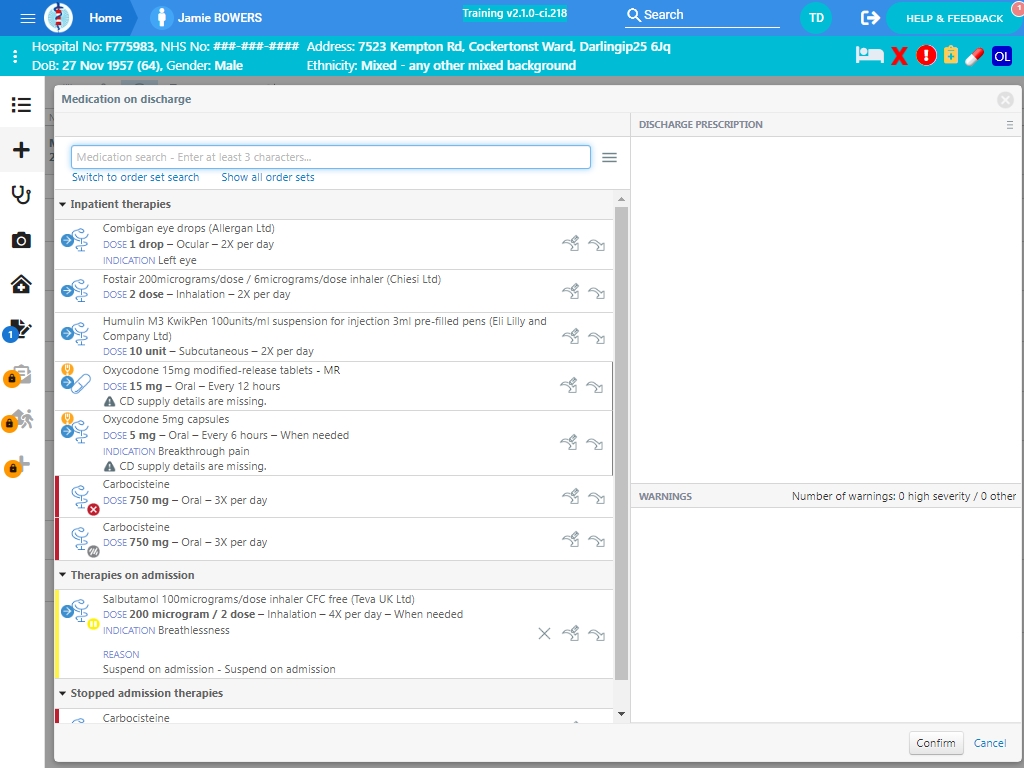Screen dimensions: 1024x768
Task: Click the plain arrow icon on Combigan row
Action: tap(596, 245)
